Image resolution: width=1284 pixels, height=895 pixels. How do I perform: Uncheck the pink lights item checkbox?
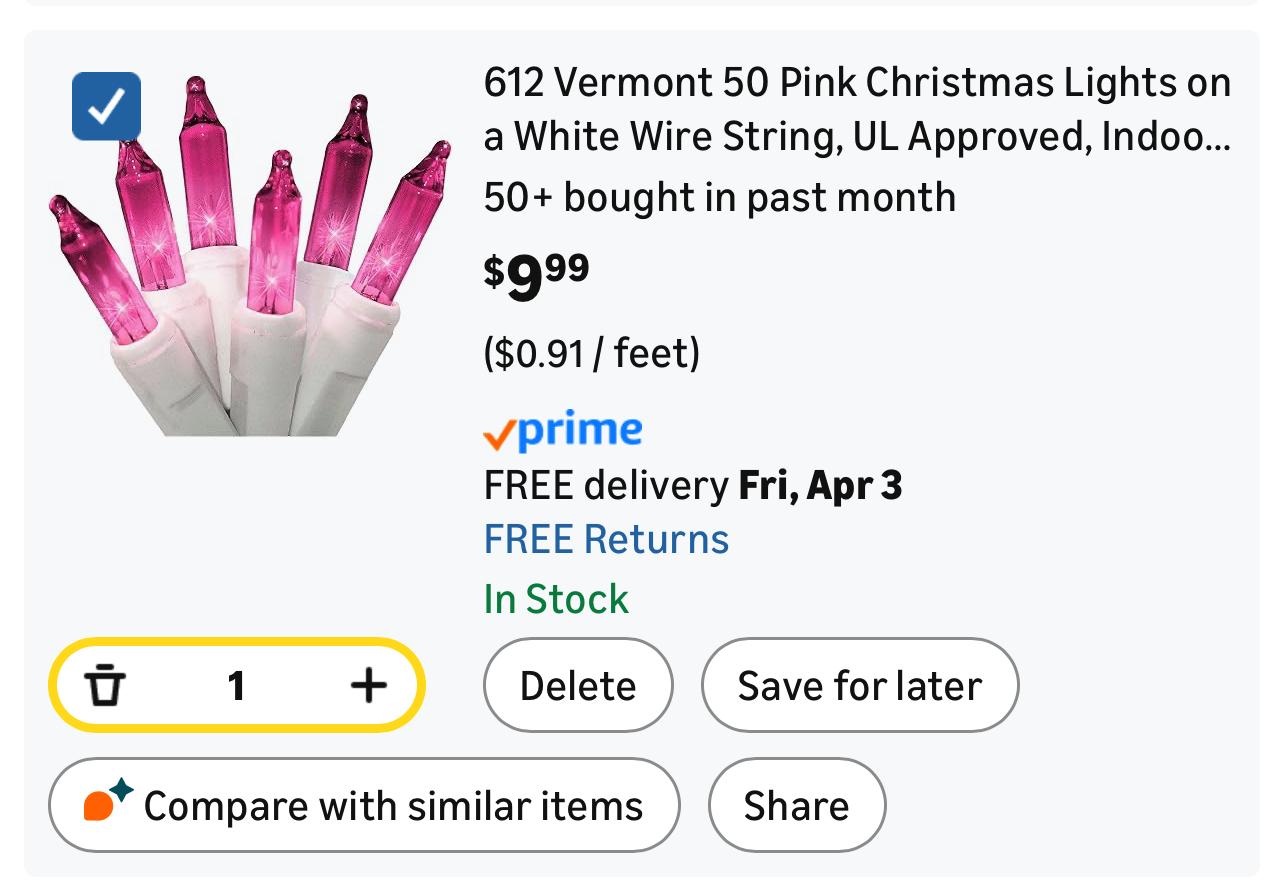click(106, 107)
